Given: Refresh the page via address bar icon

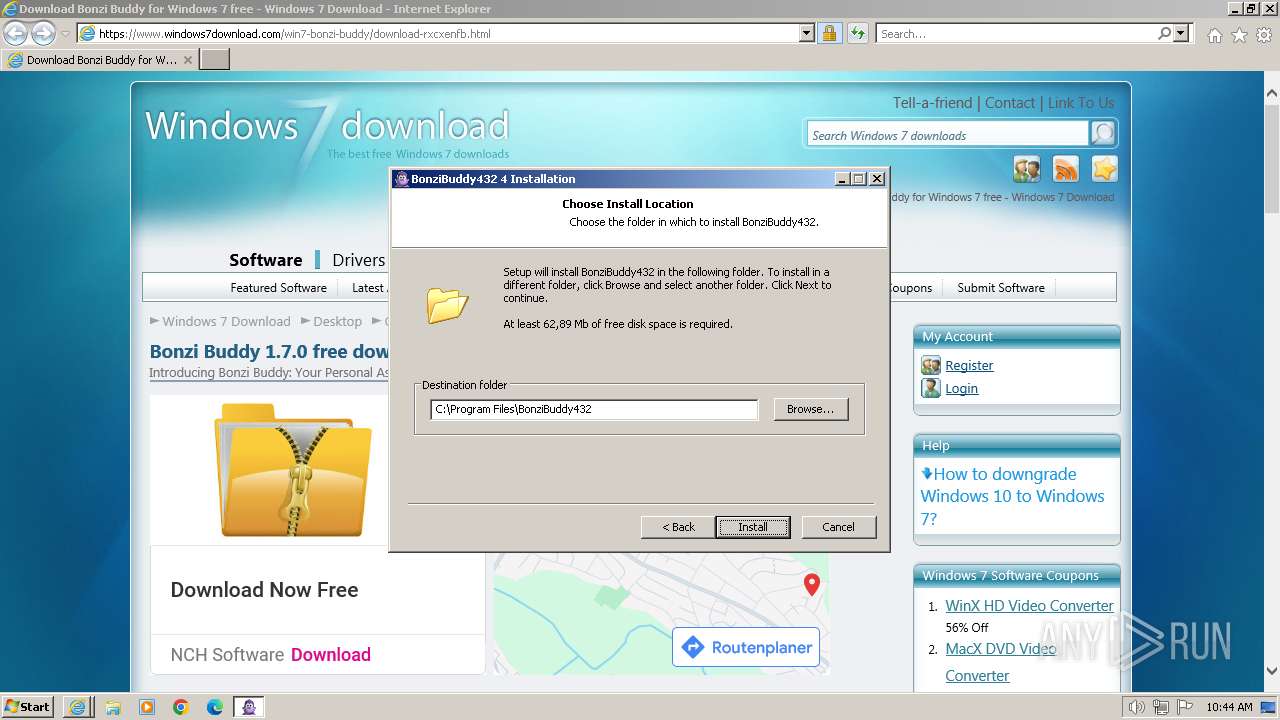Looking at the screenshot, I should 857,33.
